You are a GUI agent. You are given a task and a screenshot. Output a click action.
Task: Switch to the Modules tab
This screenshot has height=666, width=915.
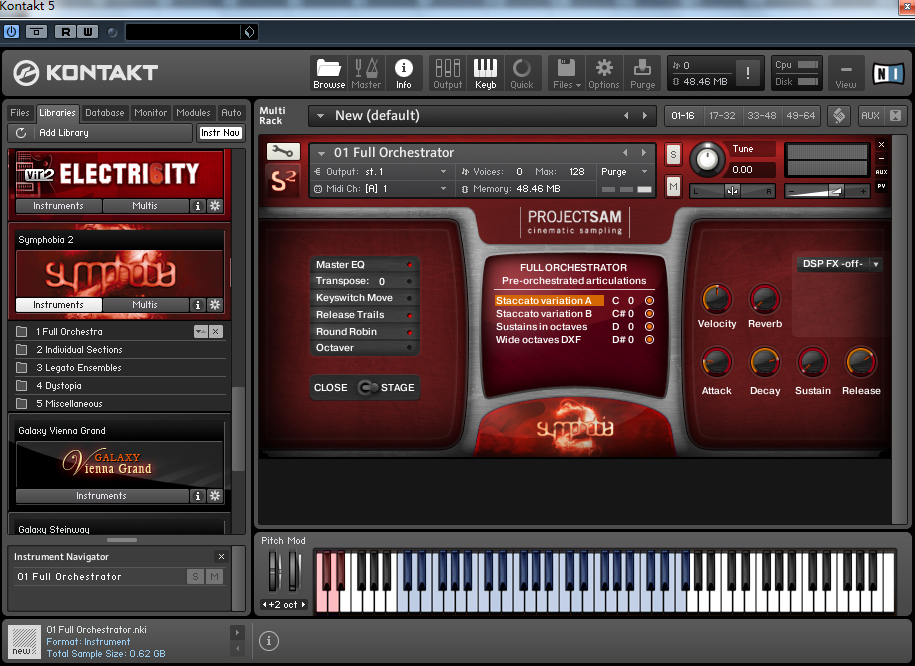(193, 113)
